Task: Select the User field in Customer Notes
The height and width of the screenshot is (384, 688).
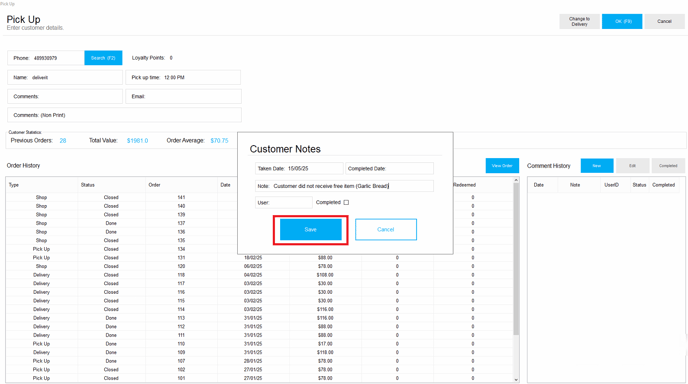Action: 283,202
